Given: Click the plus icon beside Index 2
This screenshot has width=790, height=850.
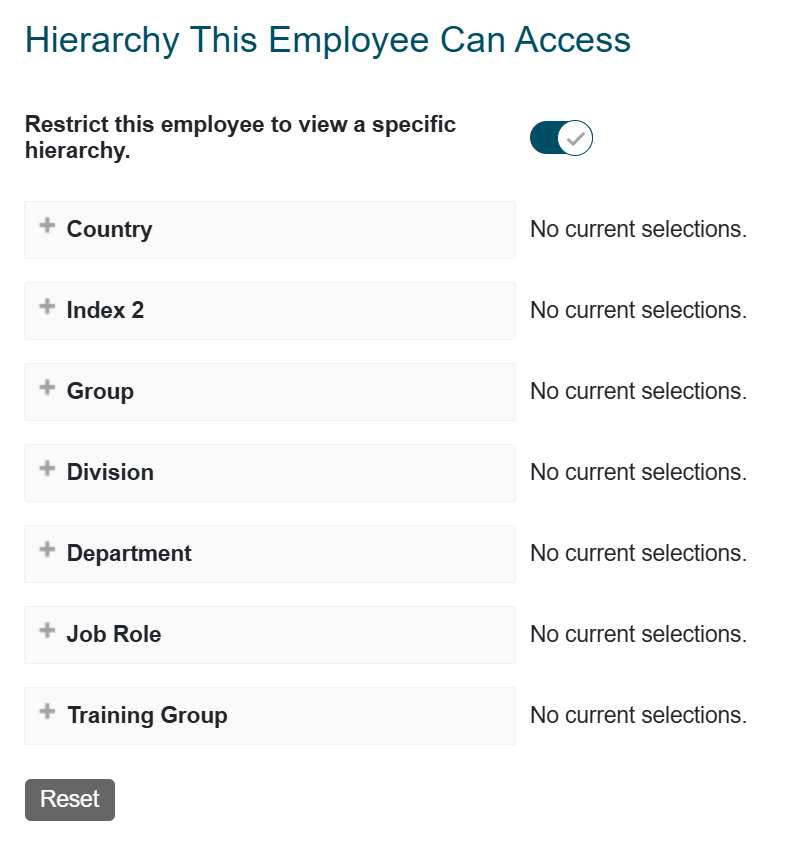Looking at the screenshot, I should [x=47, y=306].
